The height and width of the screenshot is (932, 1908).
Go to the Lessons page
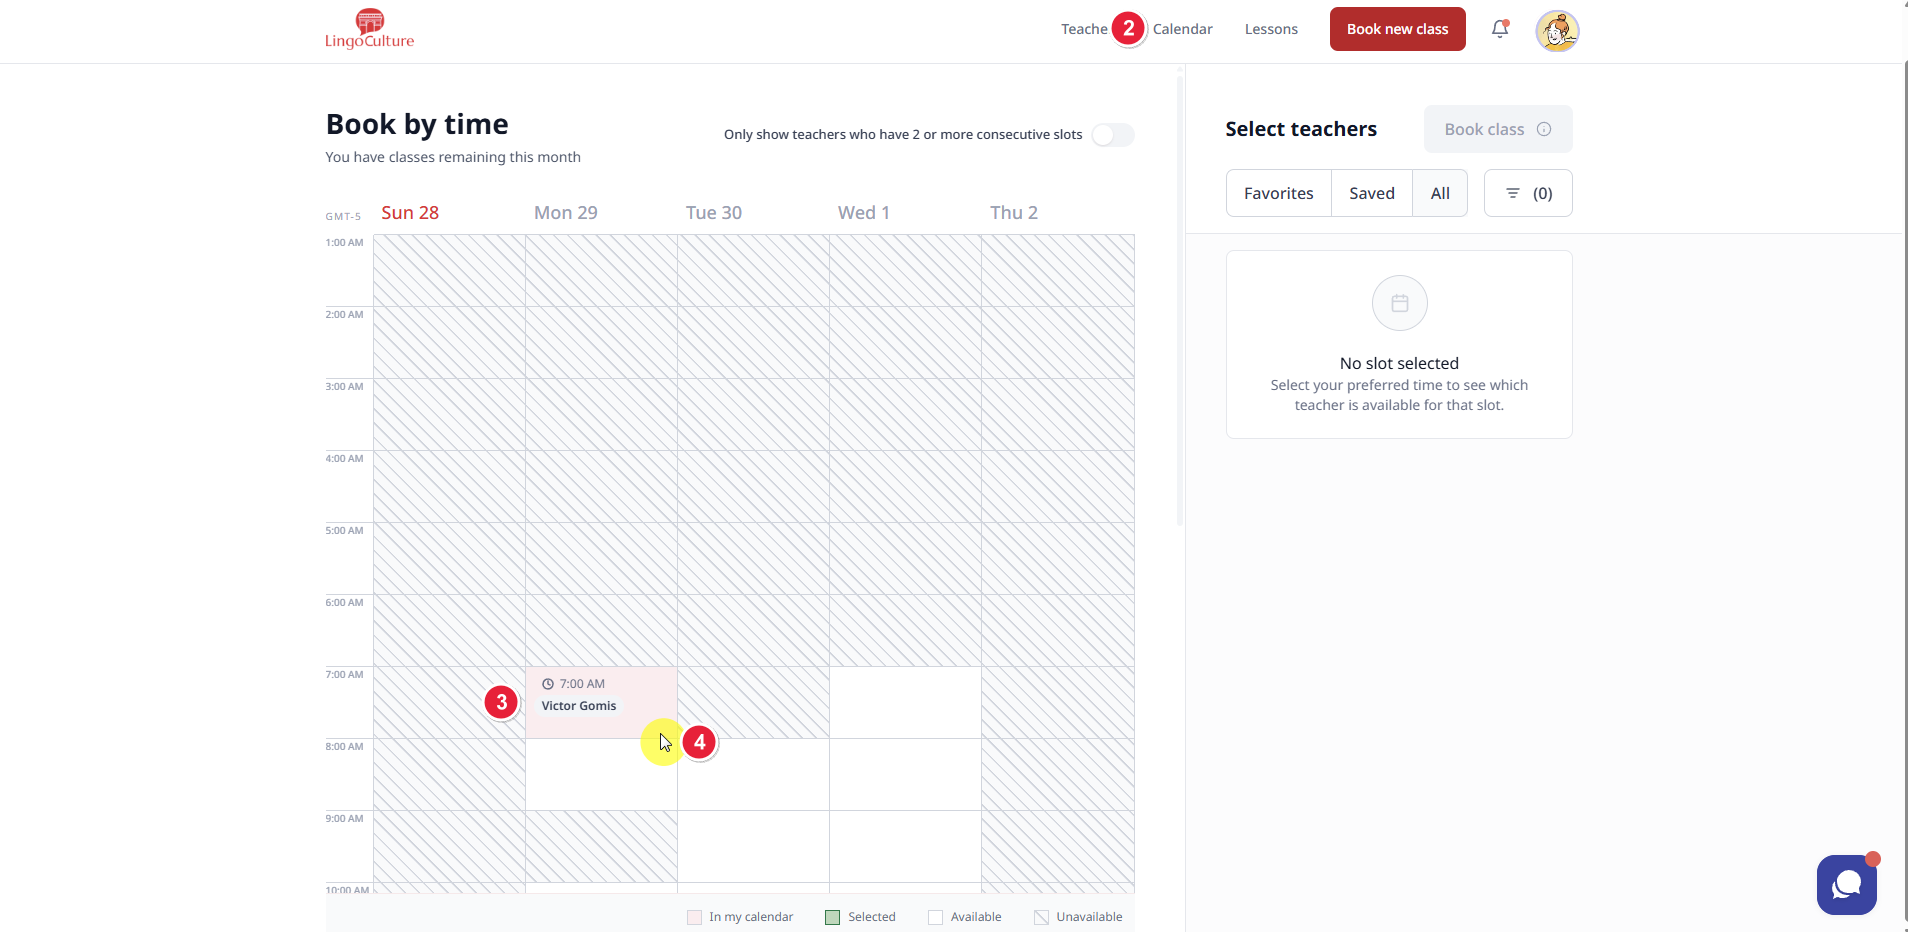(1271, 29)
